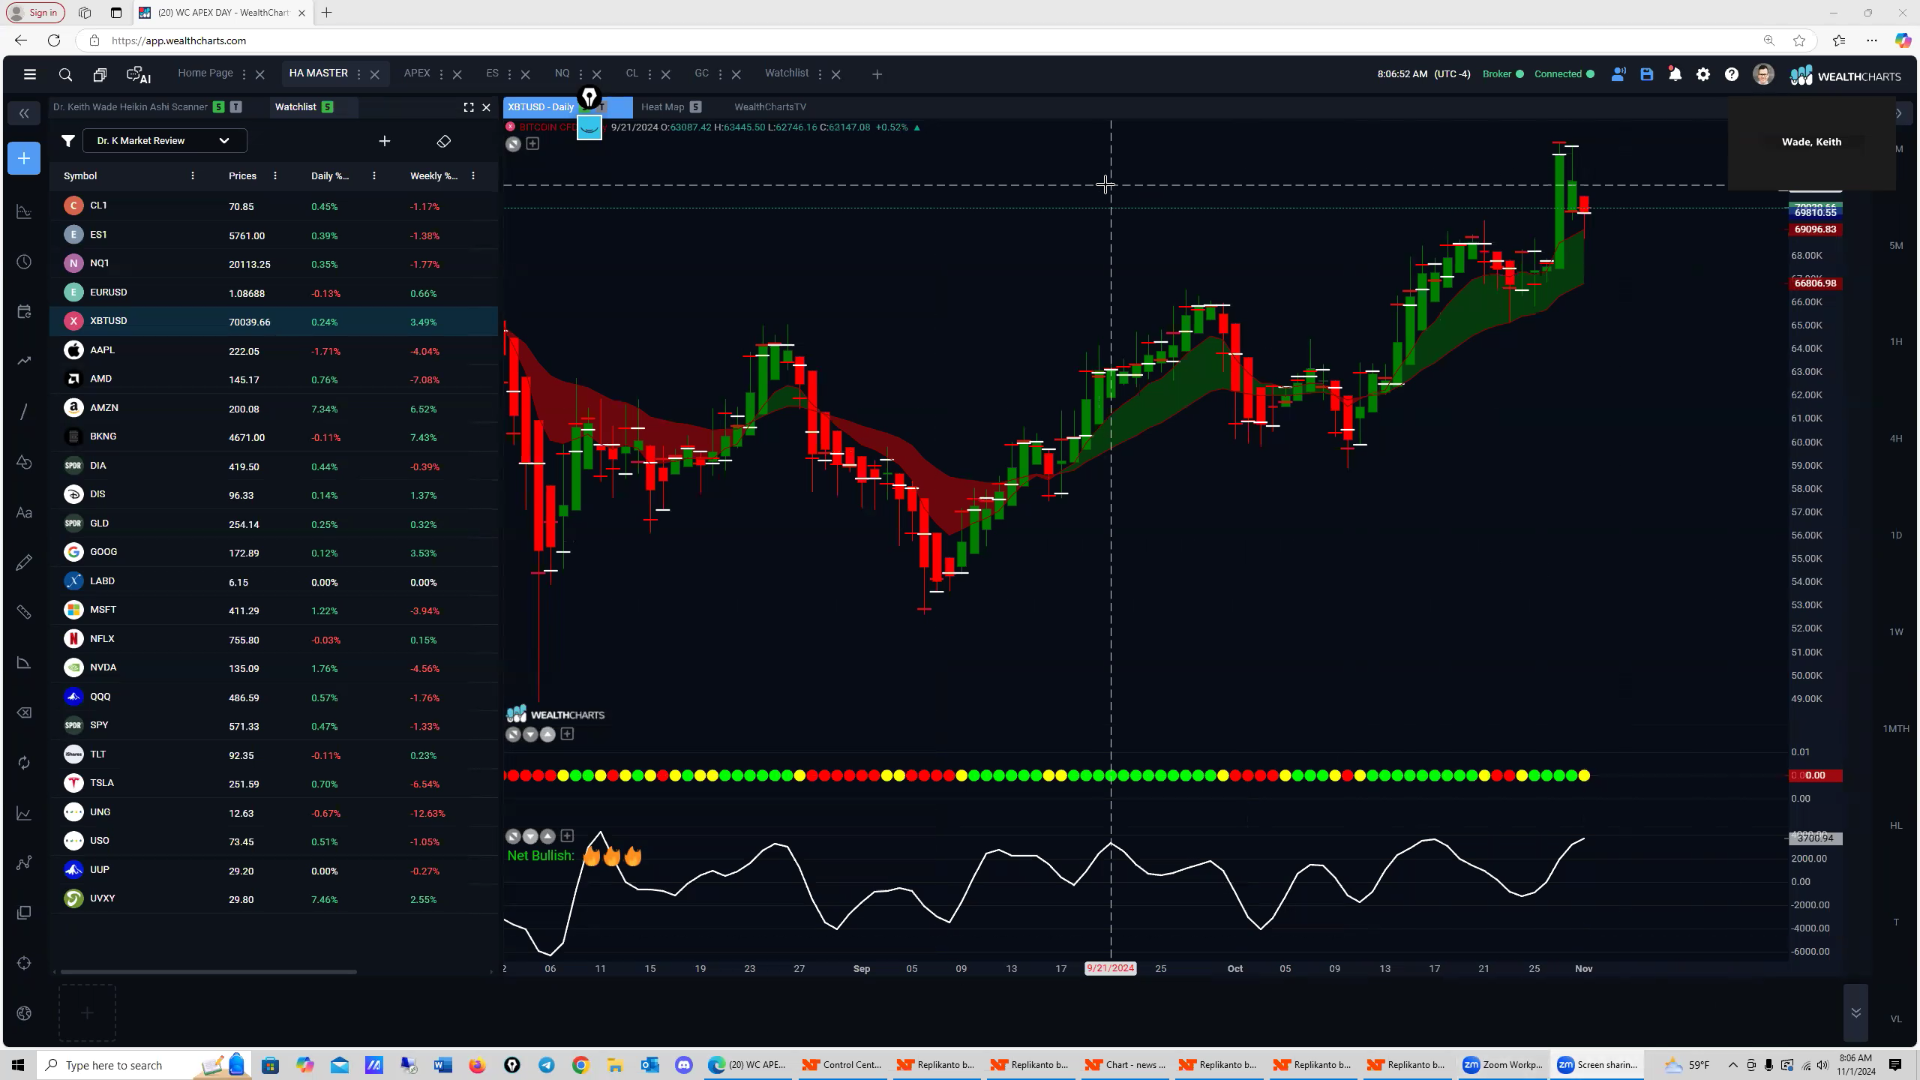Screen dimensions: 1920x1080
Task: Select the 4H timeframe on right rail
Action: 1896,439
